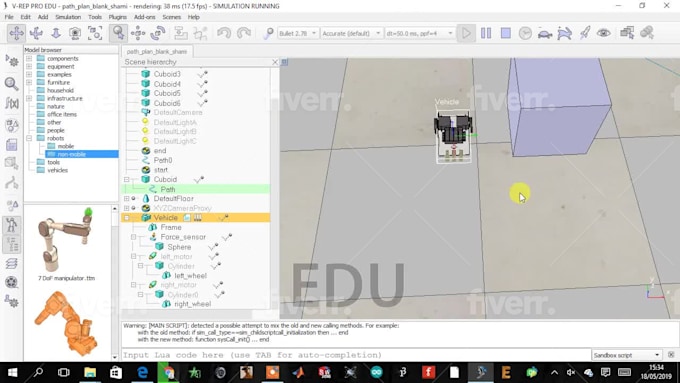
Task: Open the Sandbox script dropdown
Action: tap(627, 355)
